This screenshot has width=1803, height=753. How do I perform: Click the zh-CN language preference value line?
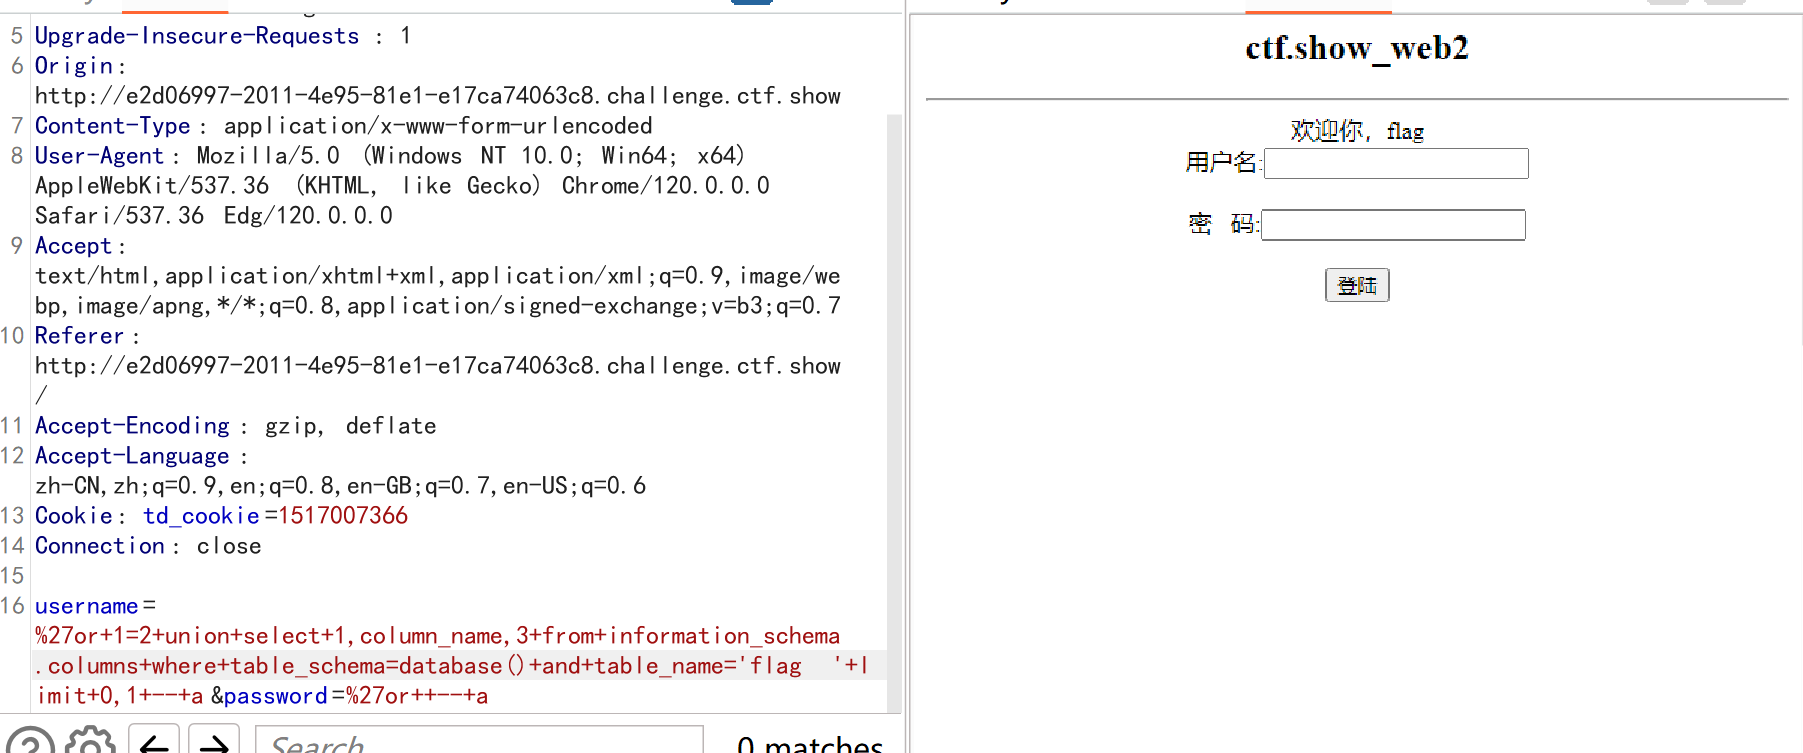tap(341, 486)
